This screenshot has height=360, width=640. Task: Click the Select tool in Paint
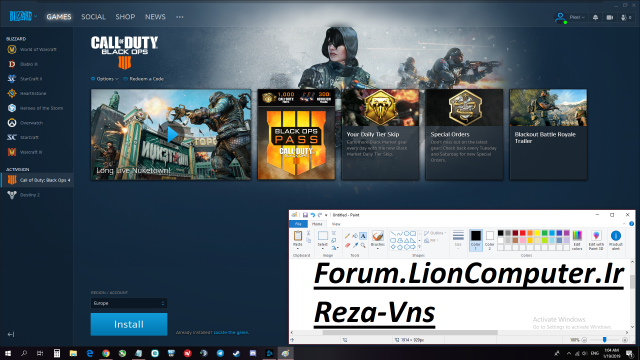tap(323, 240)
